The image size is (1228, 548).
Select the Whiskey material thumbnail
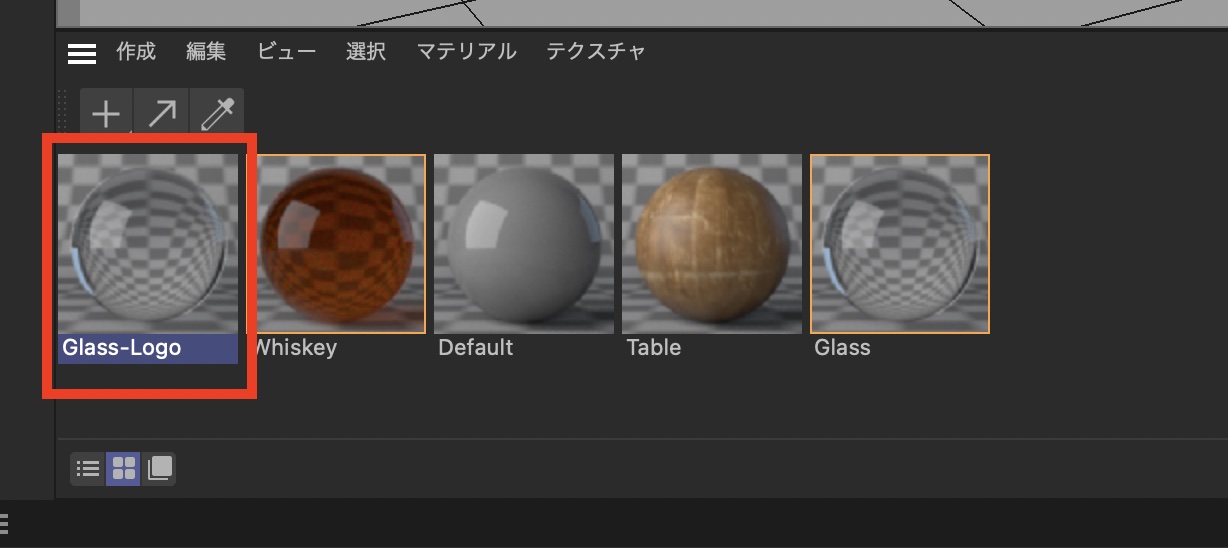click(x=342, y=243)
